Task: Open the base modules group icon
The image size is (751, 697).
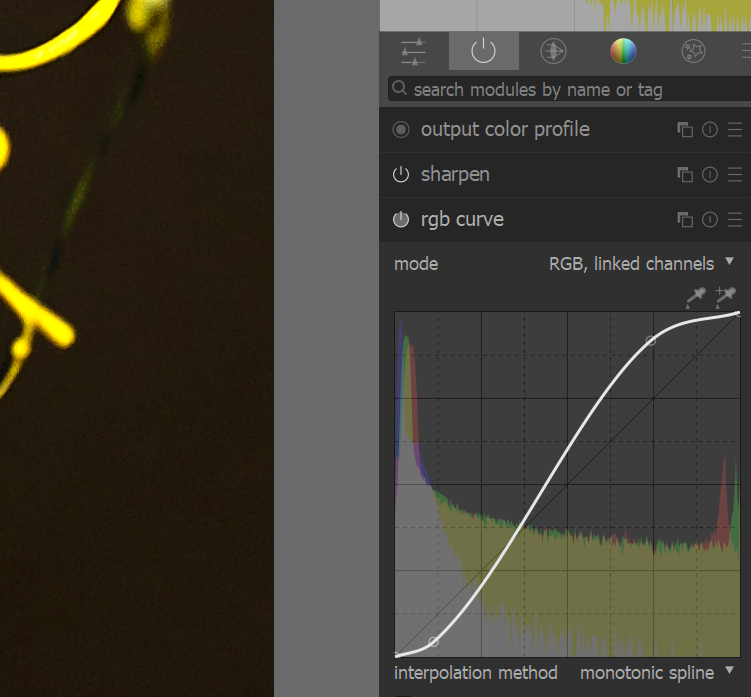Action: (x=553, y=51)
